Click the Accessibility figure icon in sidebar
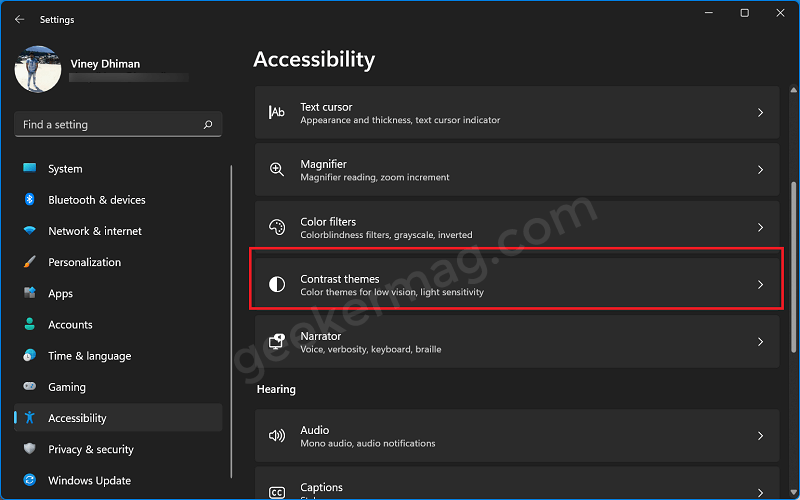The width and height of the screenshot is (800, 500). tap(30, 418)
